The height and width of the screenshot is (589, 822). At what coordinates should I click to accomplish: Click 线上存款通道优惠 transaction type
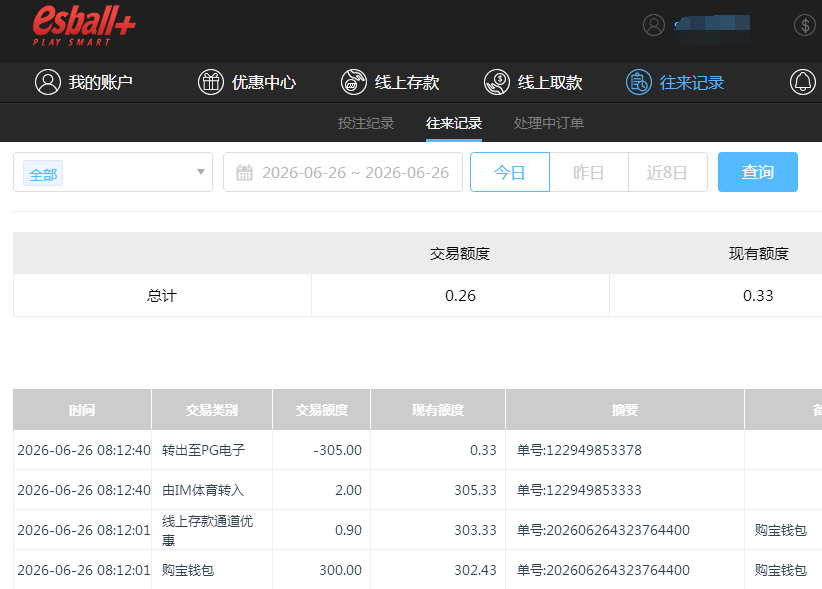click(x=208, y=530)
